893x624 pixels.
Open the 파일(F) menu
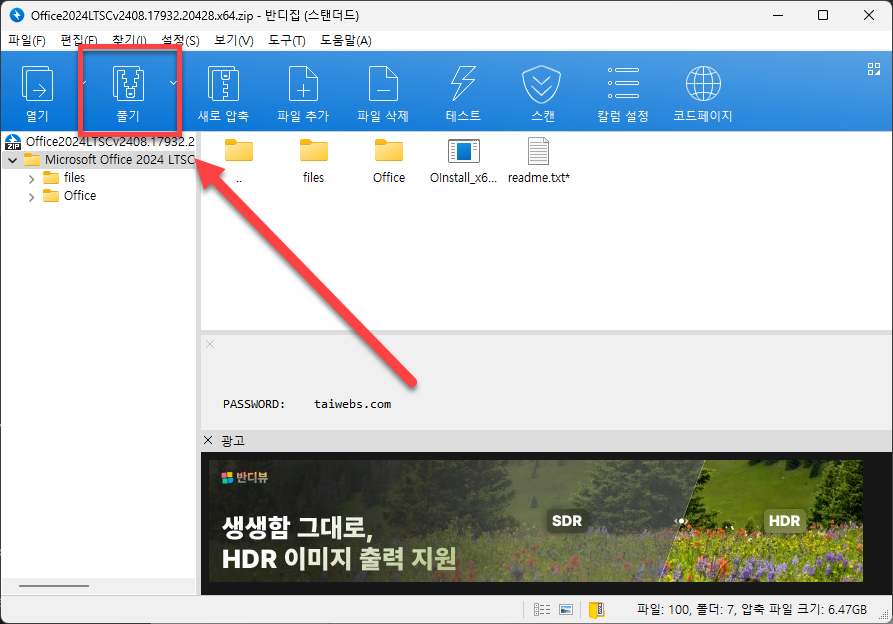coord(27,40)
